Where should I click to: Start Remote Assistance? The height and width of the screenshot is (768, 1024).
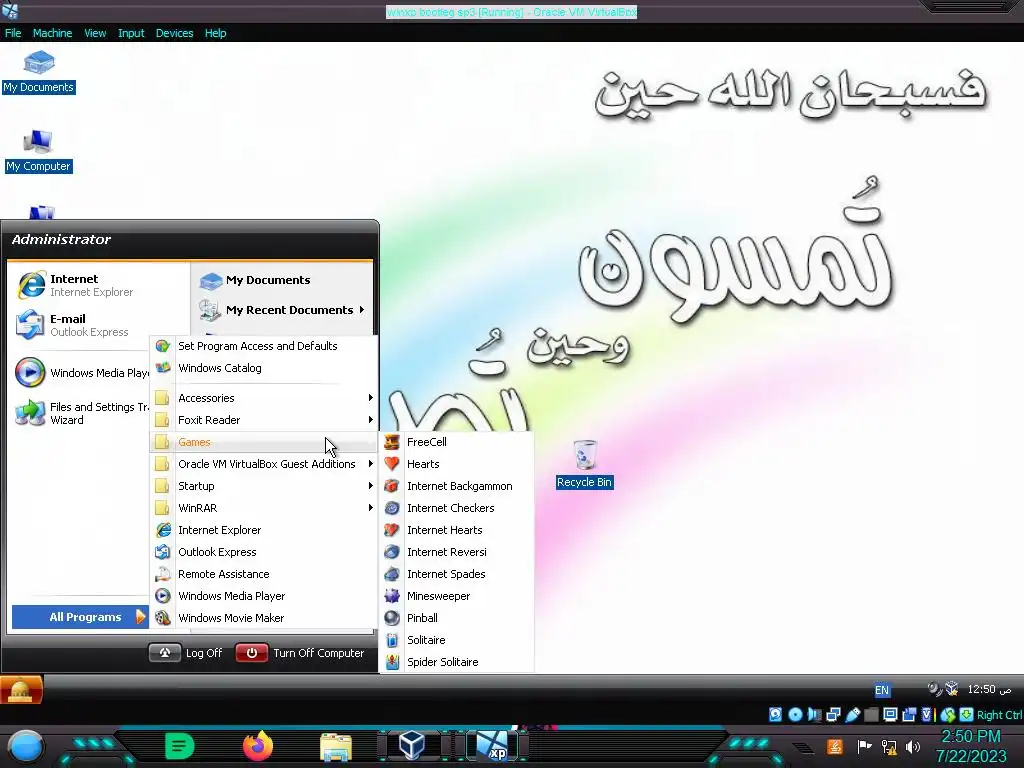click(x=264, y=574)
